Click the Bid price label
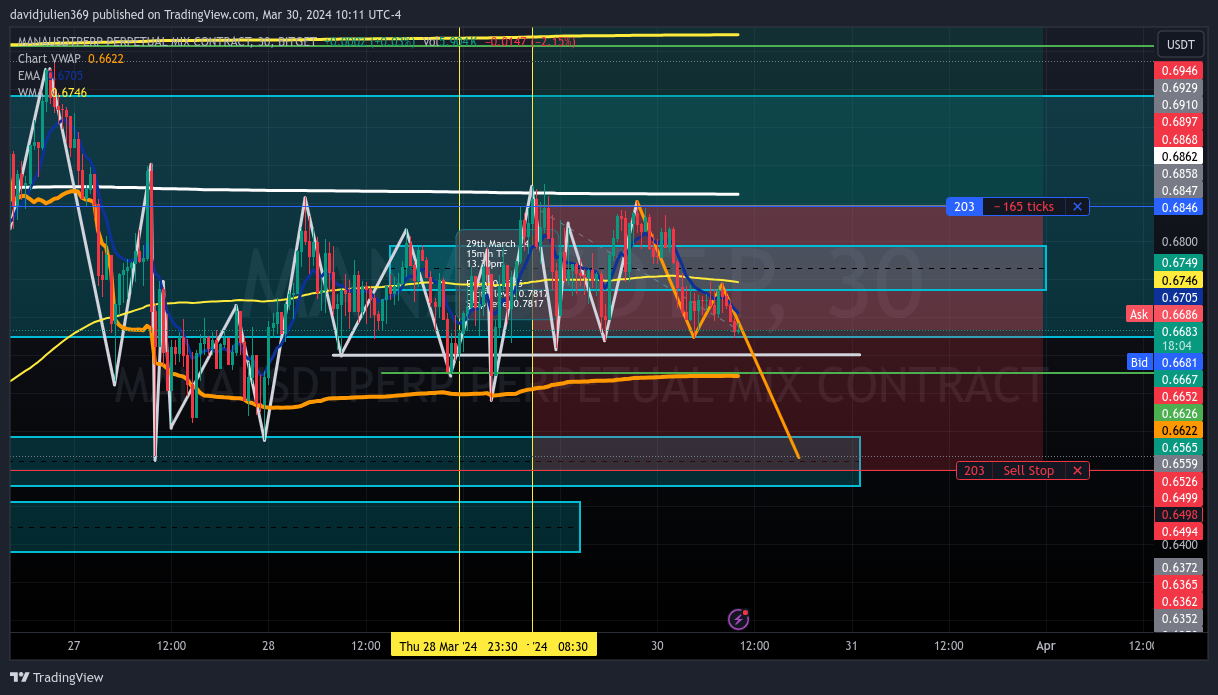 pyautogui.click(x=1139, y=362)
